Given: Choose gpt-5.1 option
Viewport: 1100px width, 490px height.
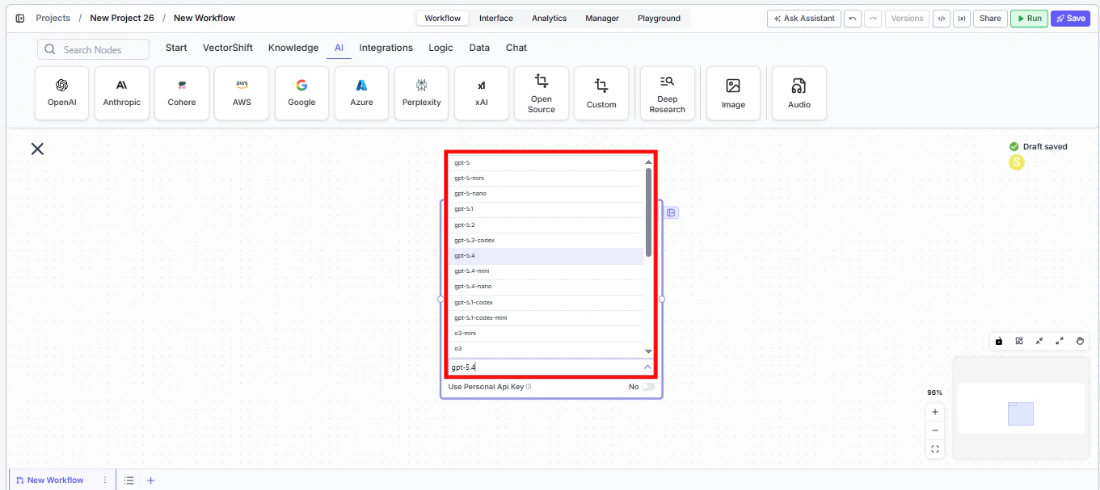Looking at the screenshot, I should 546,209.
